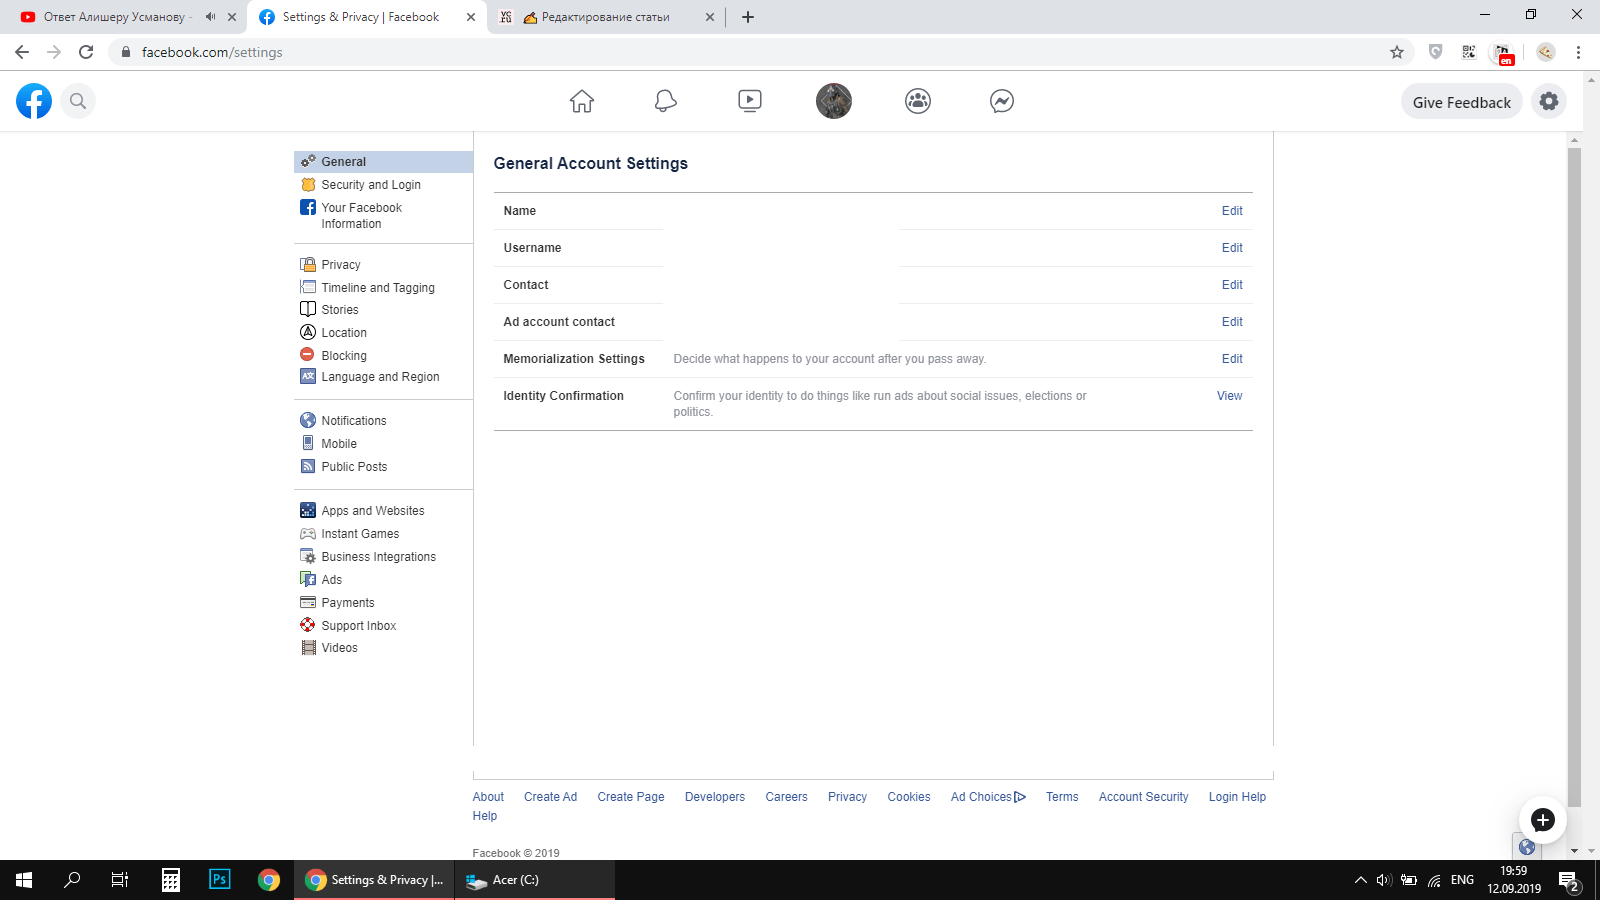Screen dimensions: 1600x900
Task: Bookmark this page with star
Action: (x=1397, y=52)
